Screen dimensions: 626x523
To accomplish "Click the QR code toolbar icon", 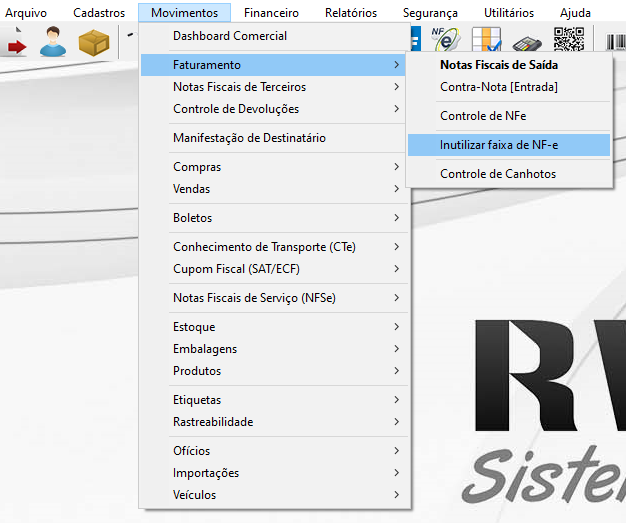I will [x=569, y=39].
